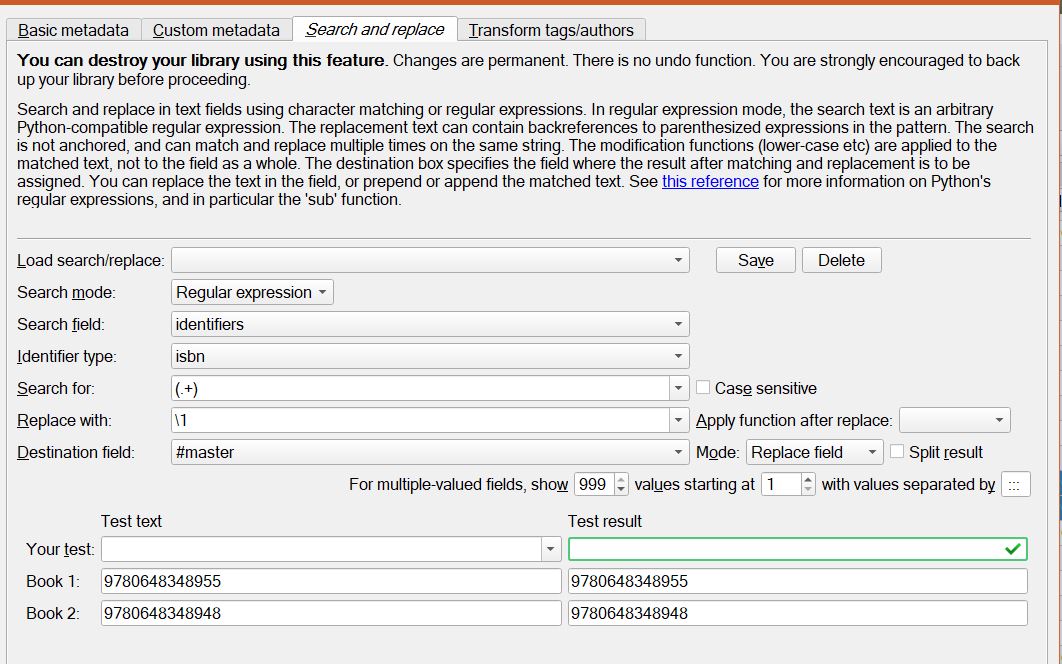Viewport: 1062px width, 664px height.
Task: Toggle the Split result checkbox
Action: [x=897, y=452]
